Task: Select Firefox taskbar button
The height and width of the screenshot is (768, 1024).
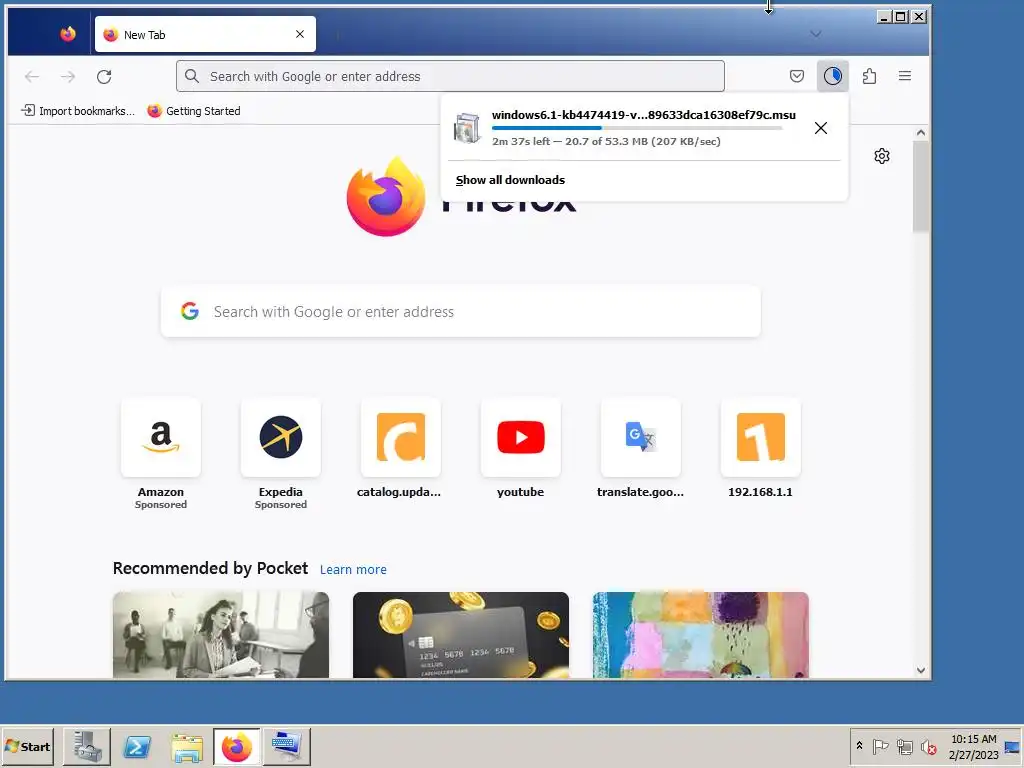Action: [236, 746]
